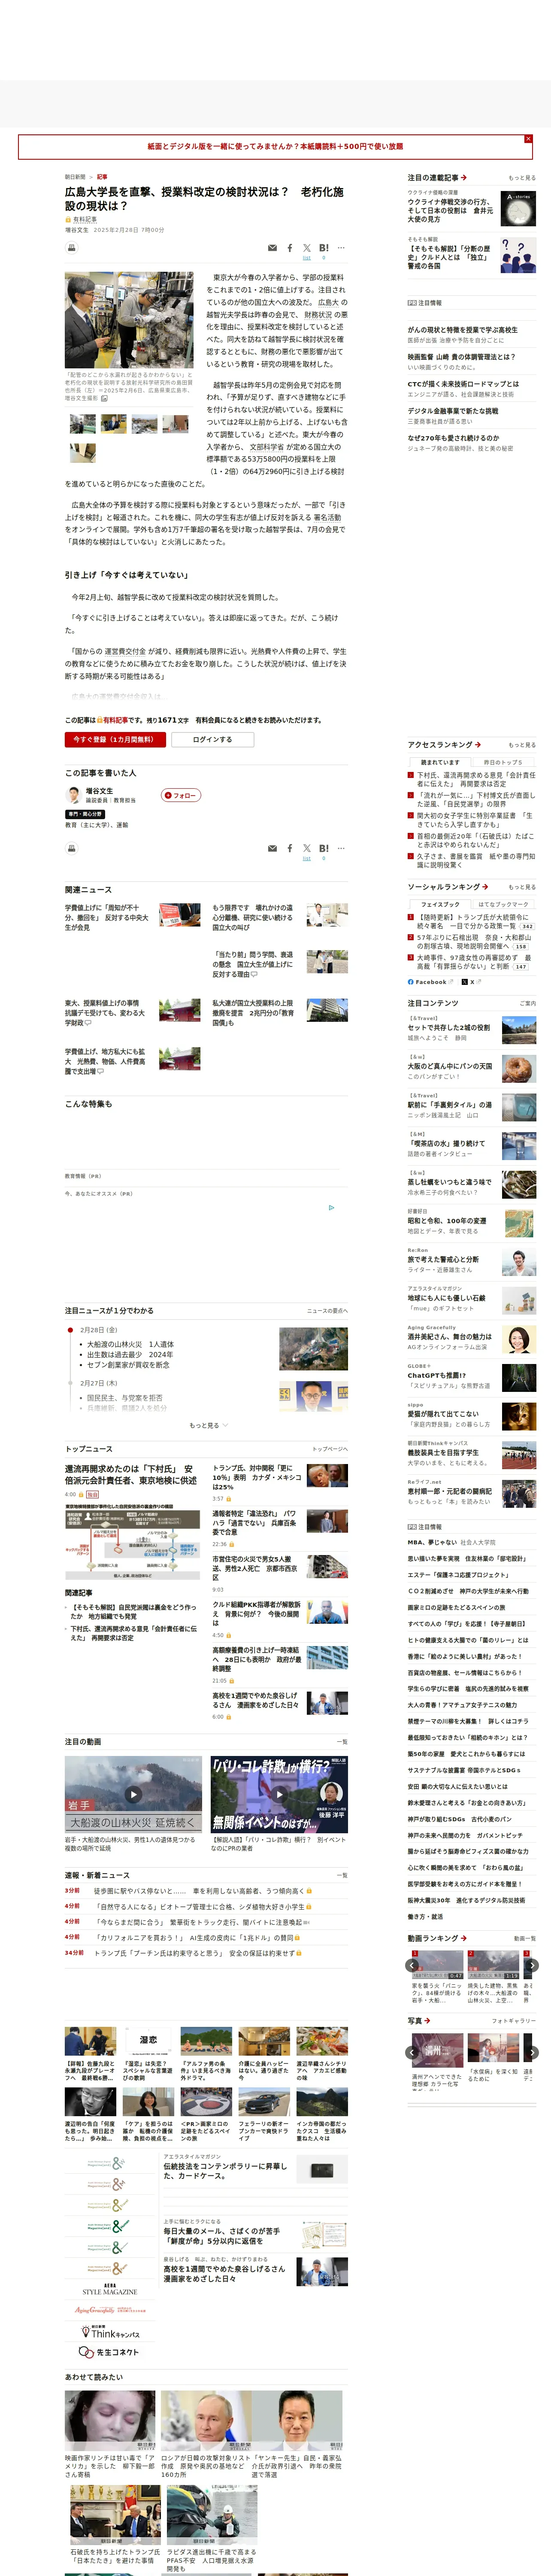Image resolution: width=551 pixels, height=2576 pixels.
Task: Open the ellipsis menu in the bottom share row
Action: [x=341, y=848]
